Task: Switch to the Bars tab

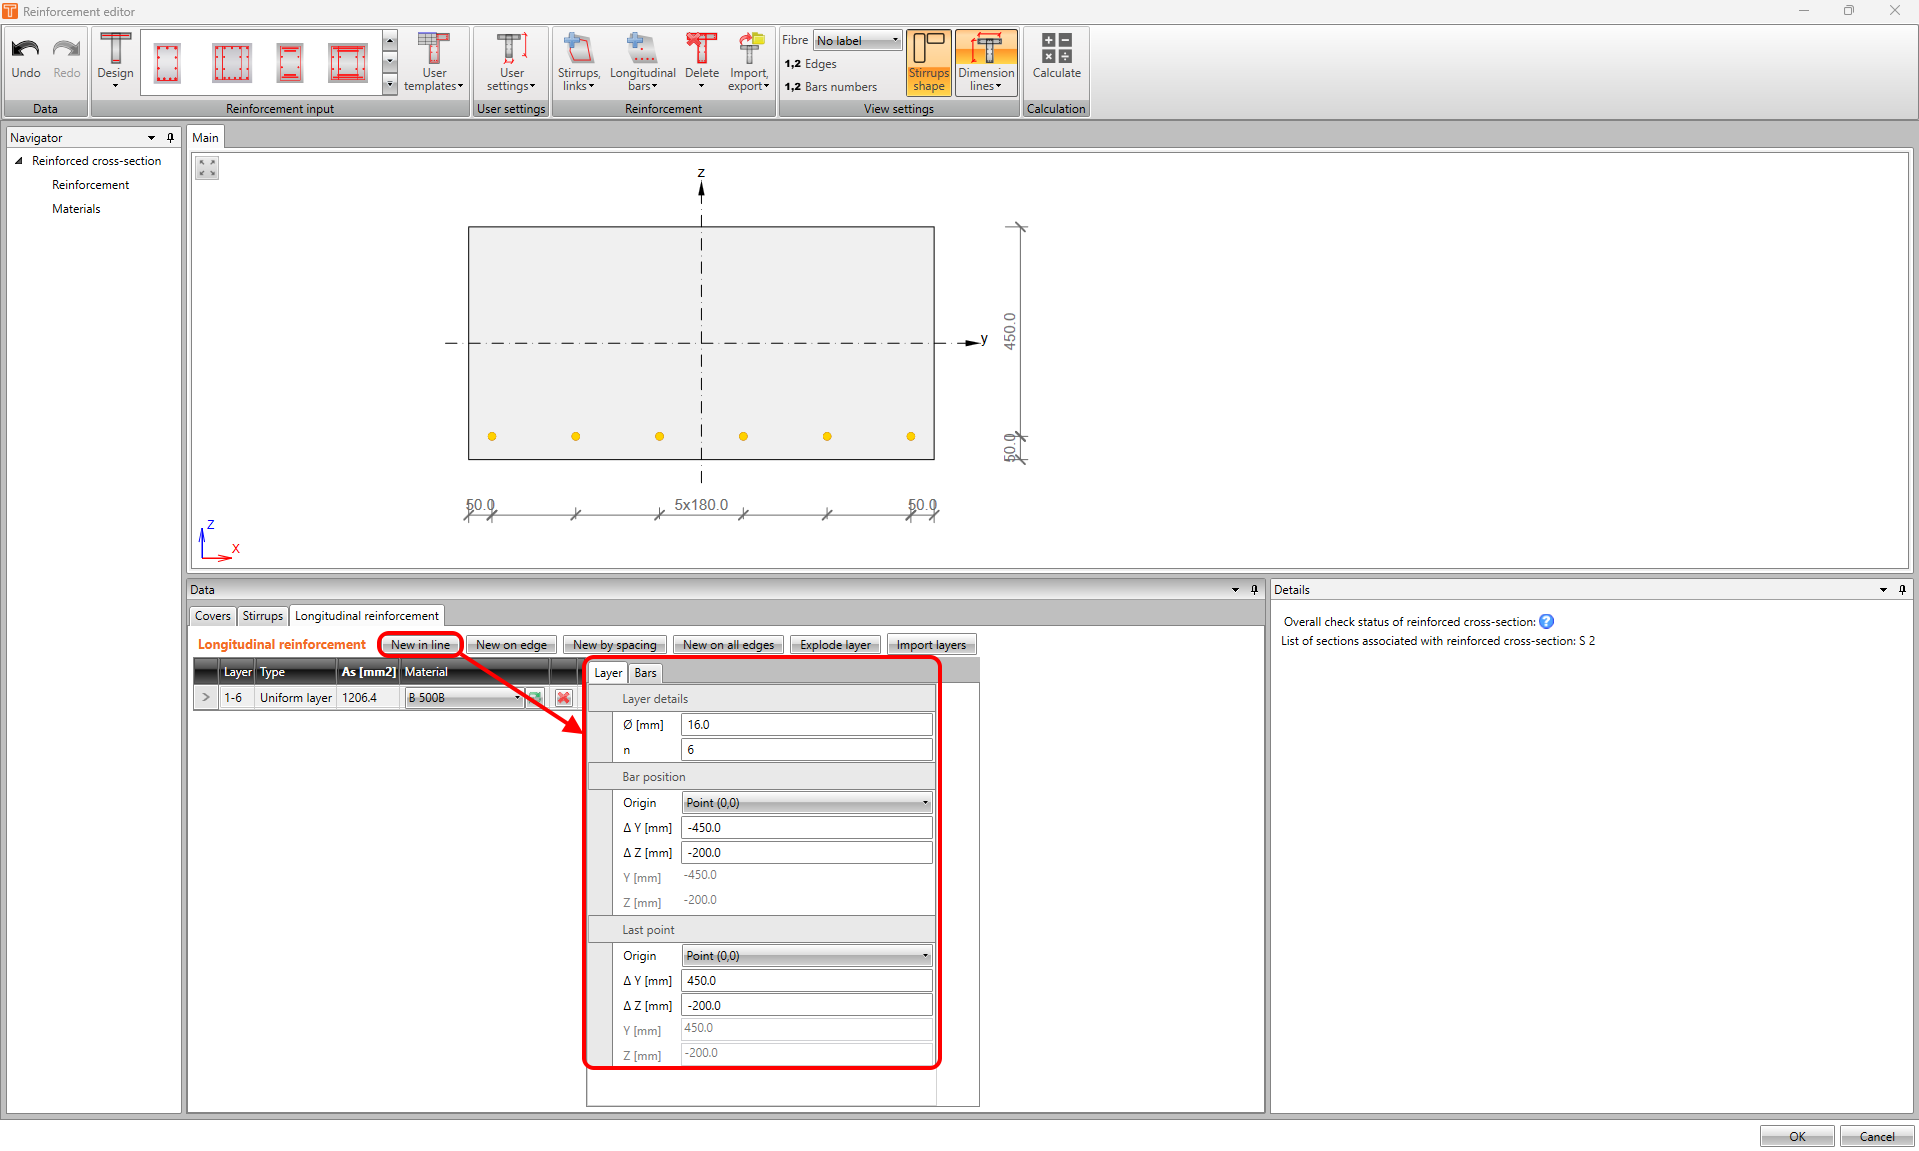Action: (644, 672)
